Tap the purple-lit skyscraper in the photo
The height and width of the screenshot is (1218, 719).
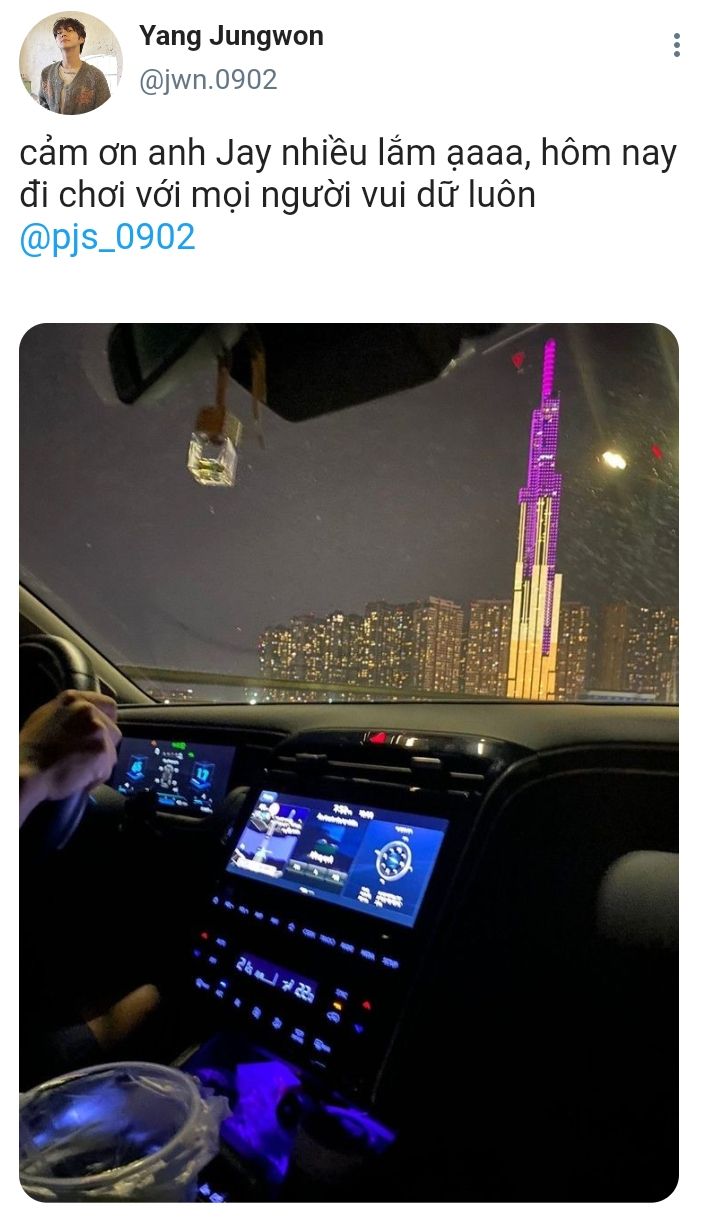pos(540,520)
